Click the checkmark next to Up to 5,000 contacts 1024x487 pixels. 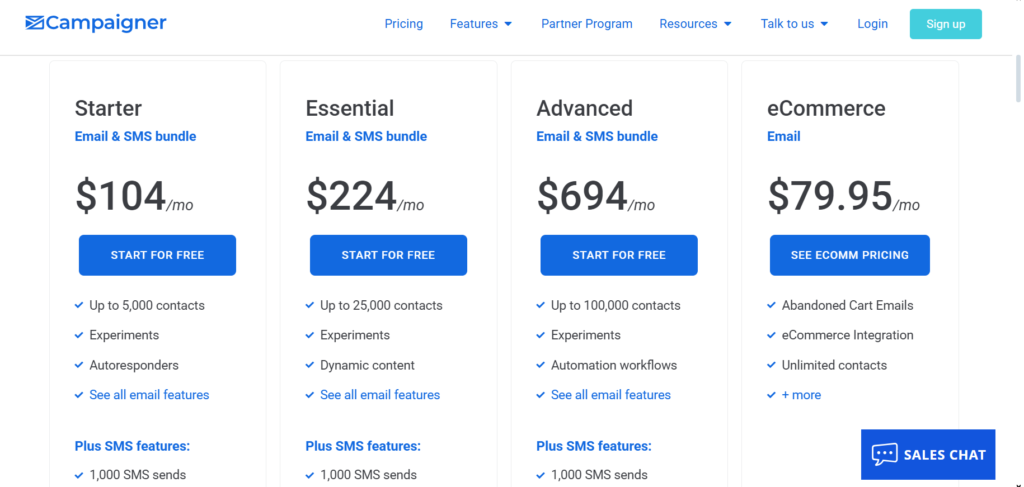pyautogui.click(x=79, y=305)
